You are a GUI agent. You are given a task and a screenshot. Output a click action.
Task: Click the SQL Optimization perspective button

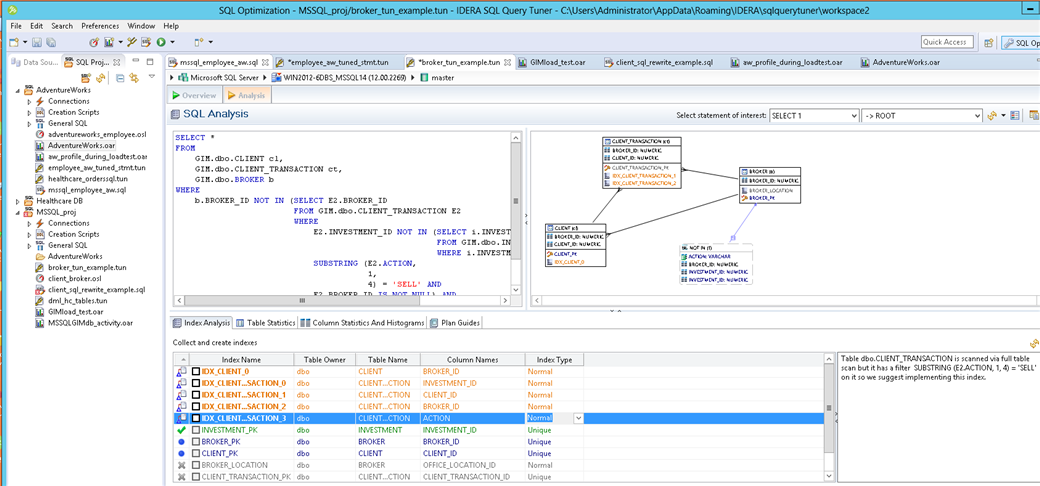tap(1020, 42)
